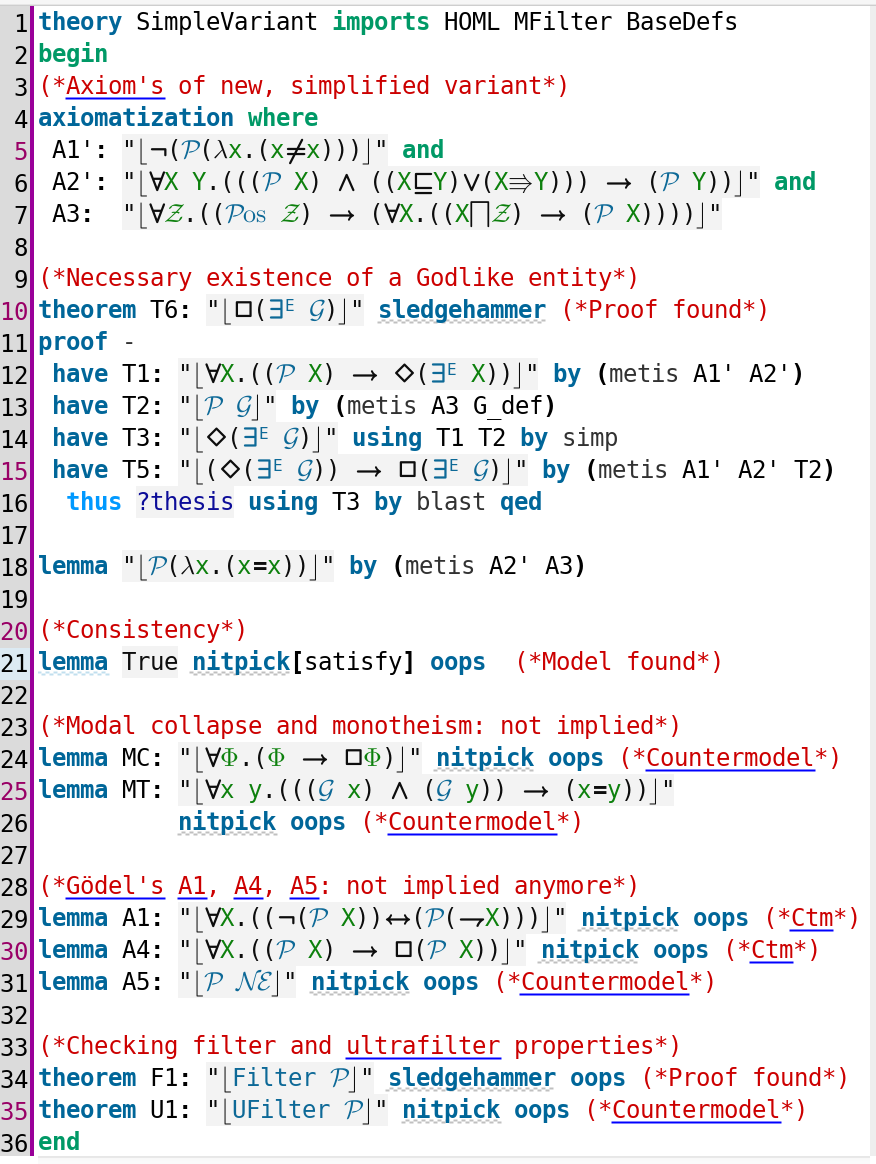
Task: Click the "simp" method on the T3 line
Action: [590, 437]
